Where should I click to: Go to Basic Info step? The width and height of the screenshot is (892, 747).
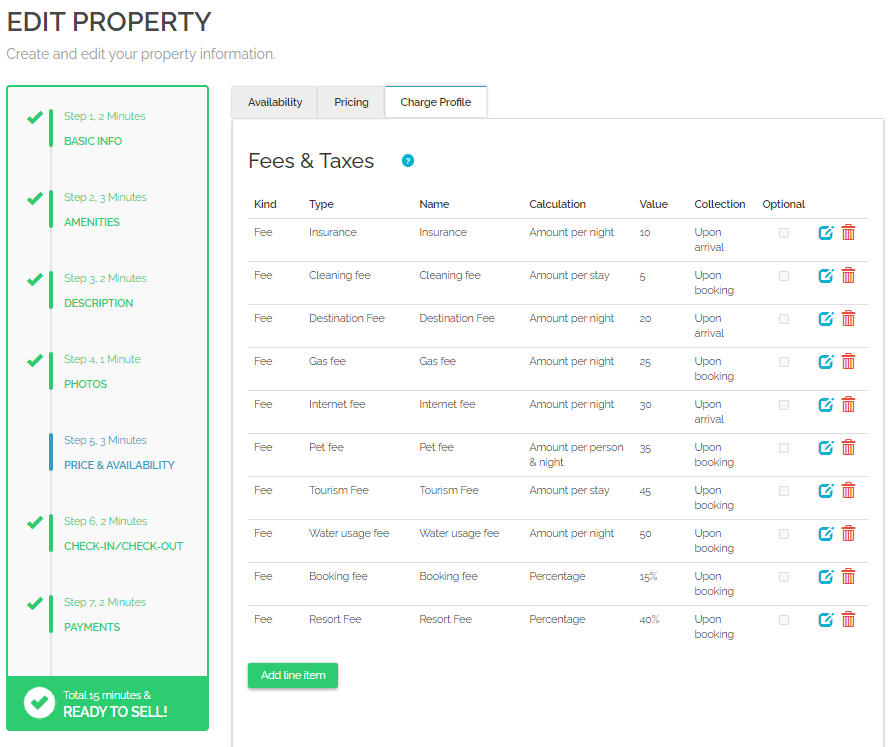tap(93, 141)
